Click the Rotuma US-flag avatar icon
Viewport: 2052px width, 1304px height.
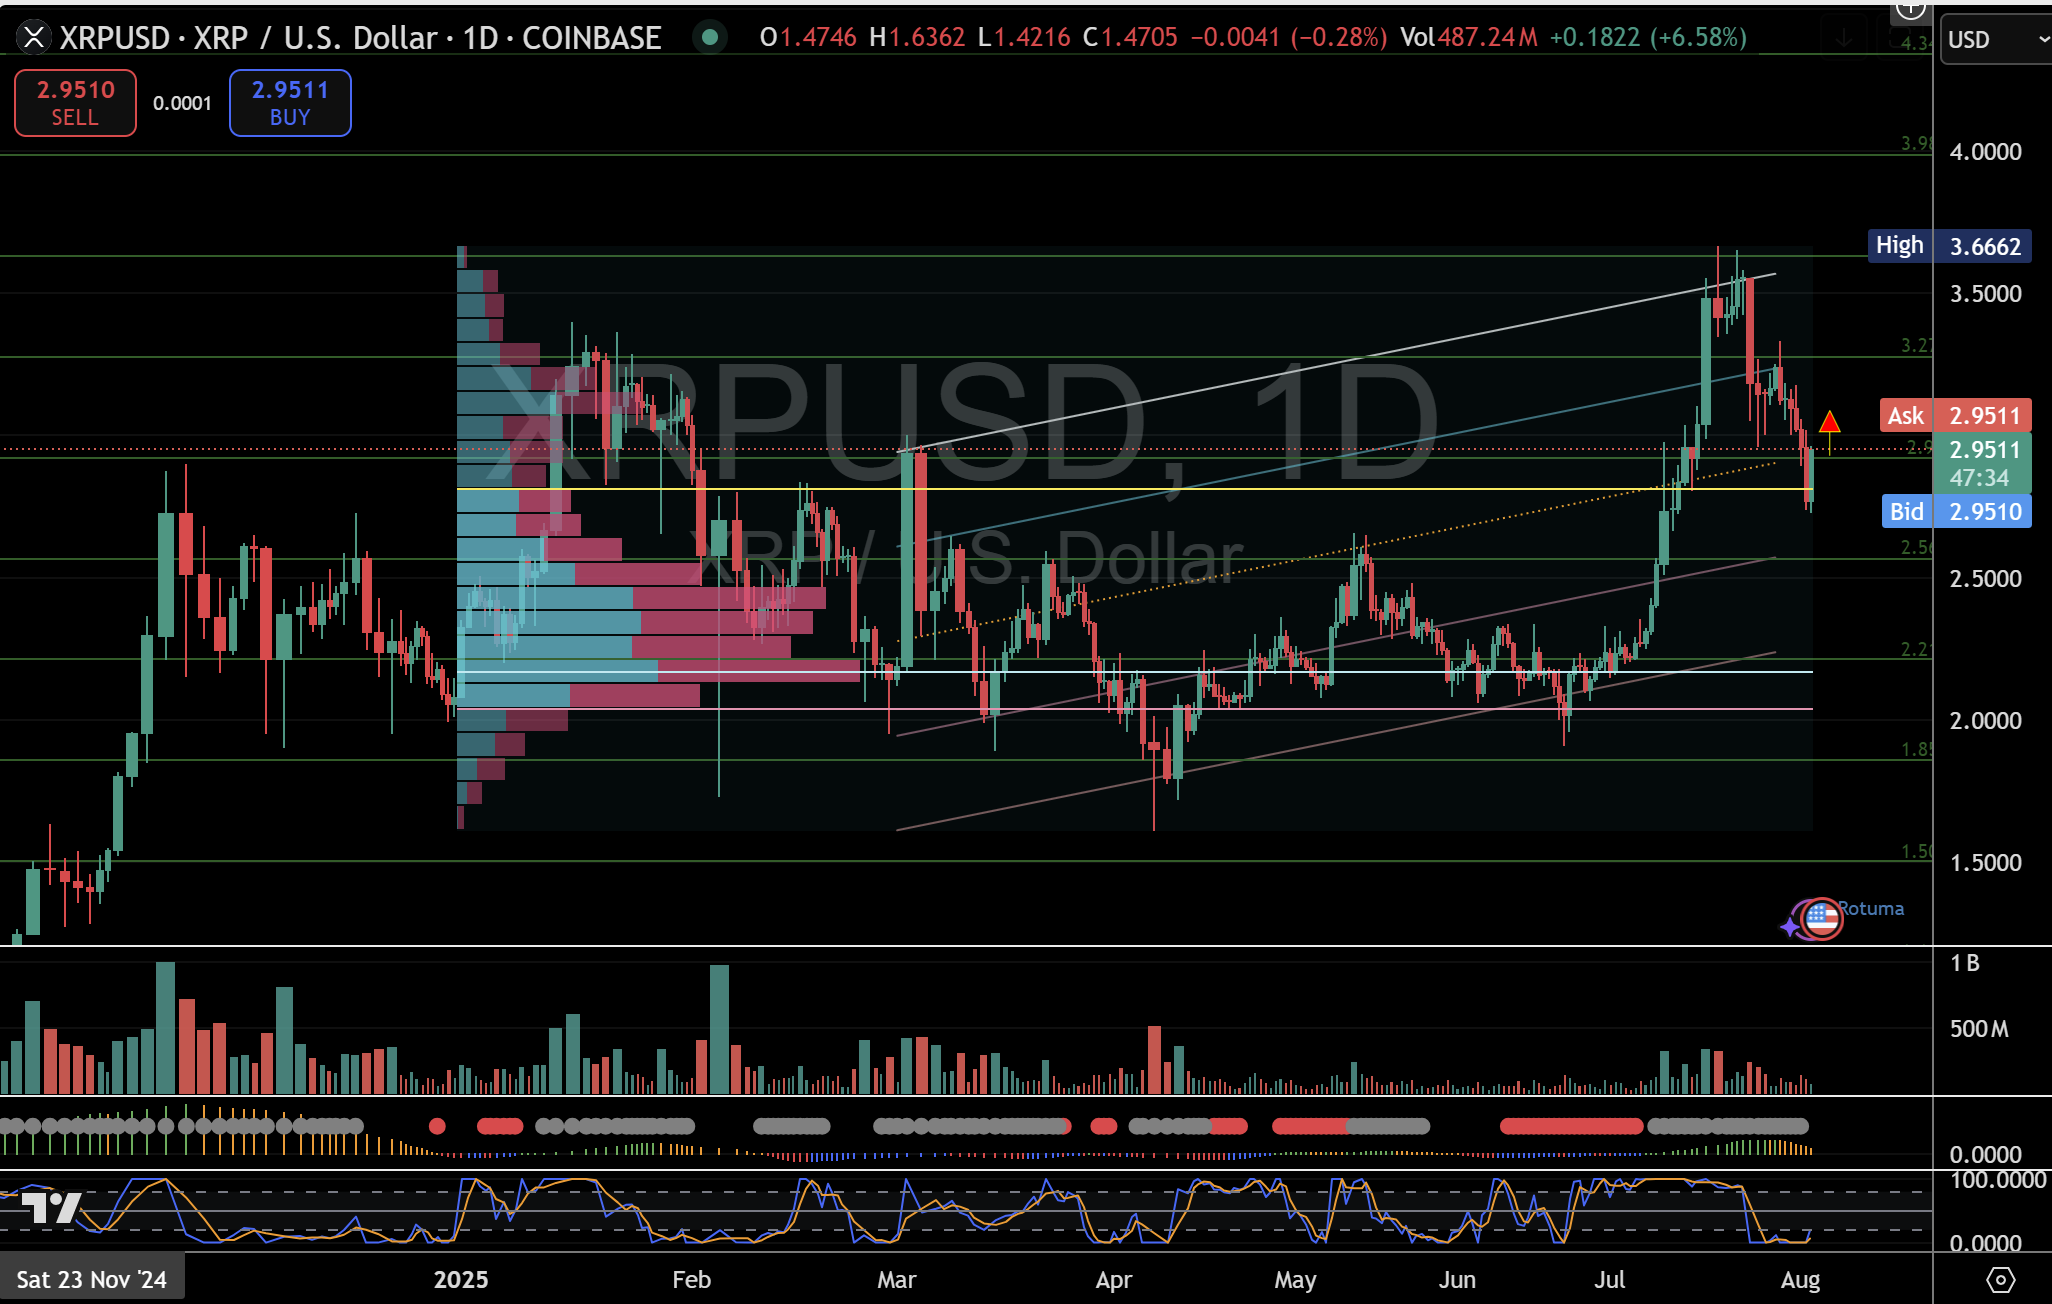pos(1822,919)
